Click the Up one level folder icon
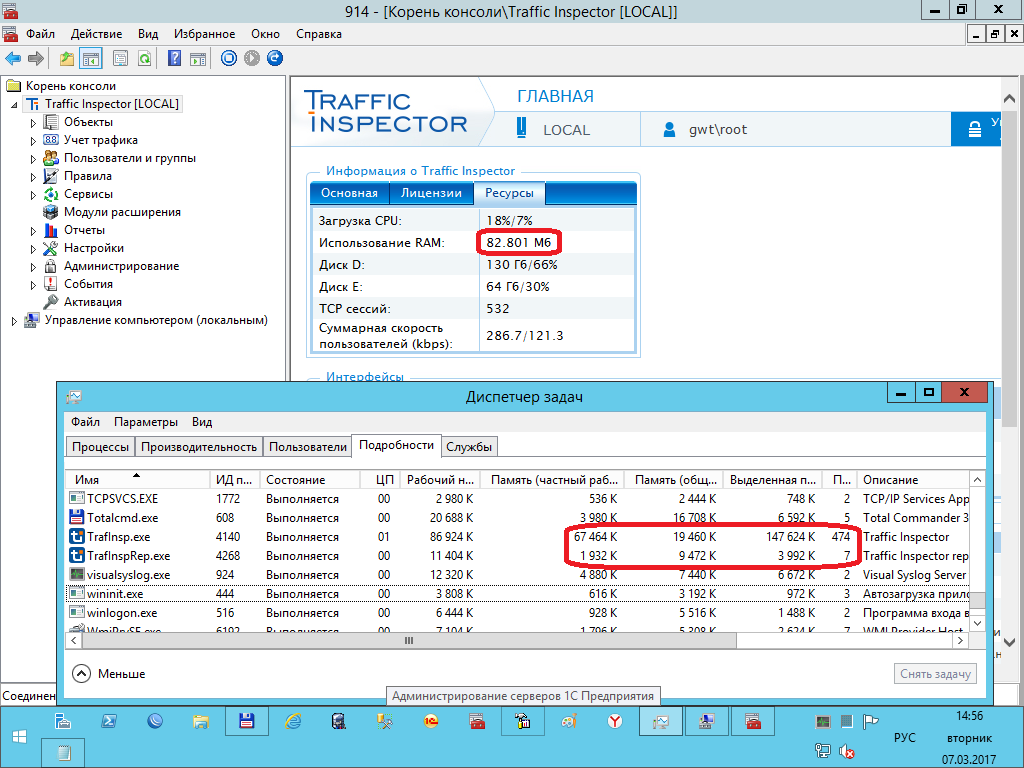 coord(67,59)
